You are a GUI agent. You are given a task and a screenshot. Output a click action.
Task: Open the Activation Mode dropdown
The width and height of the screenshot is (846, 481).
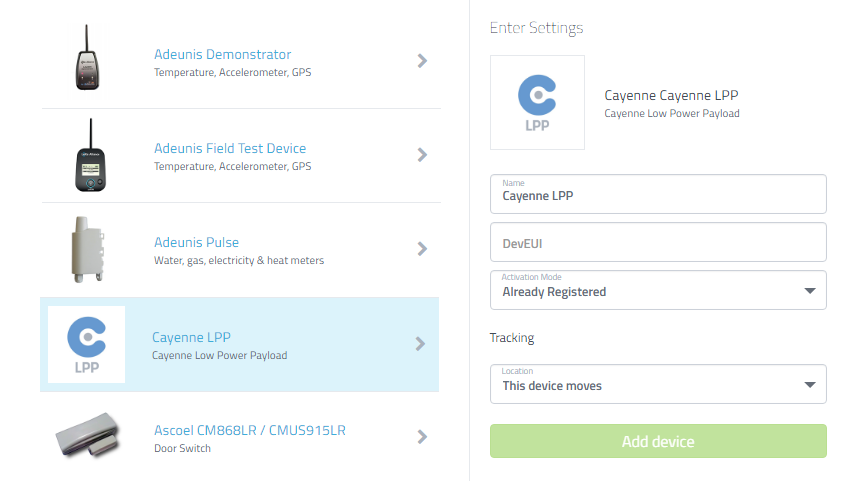click(x=658, y=290)
